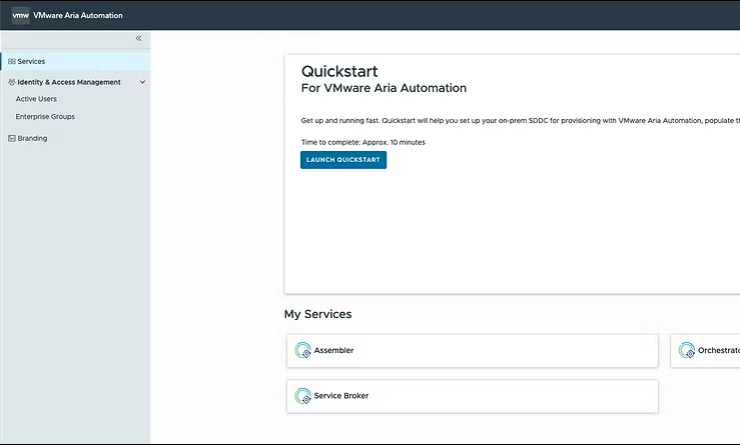Click the Branding image icon in the sidebar
Viewport: 740px width, 445px height.
[12, 138]
